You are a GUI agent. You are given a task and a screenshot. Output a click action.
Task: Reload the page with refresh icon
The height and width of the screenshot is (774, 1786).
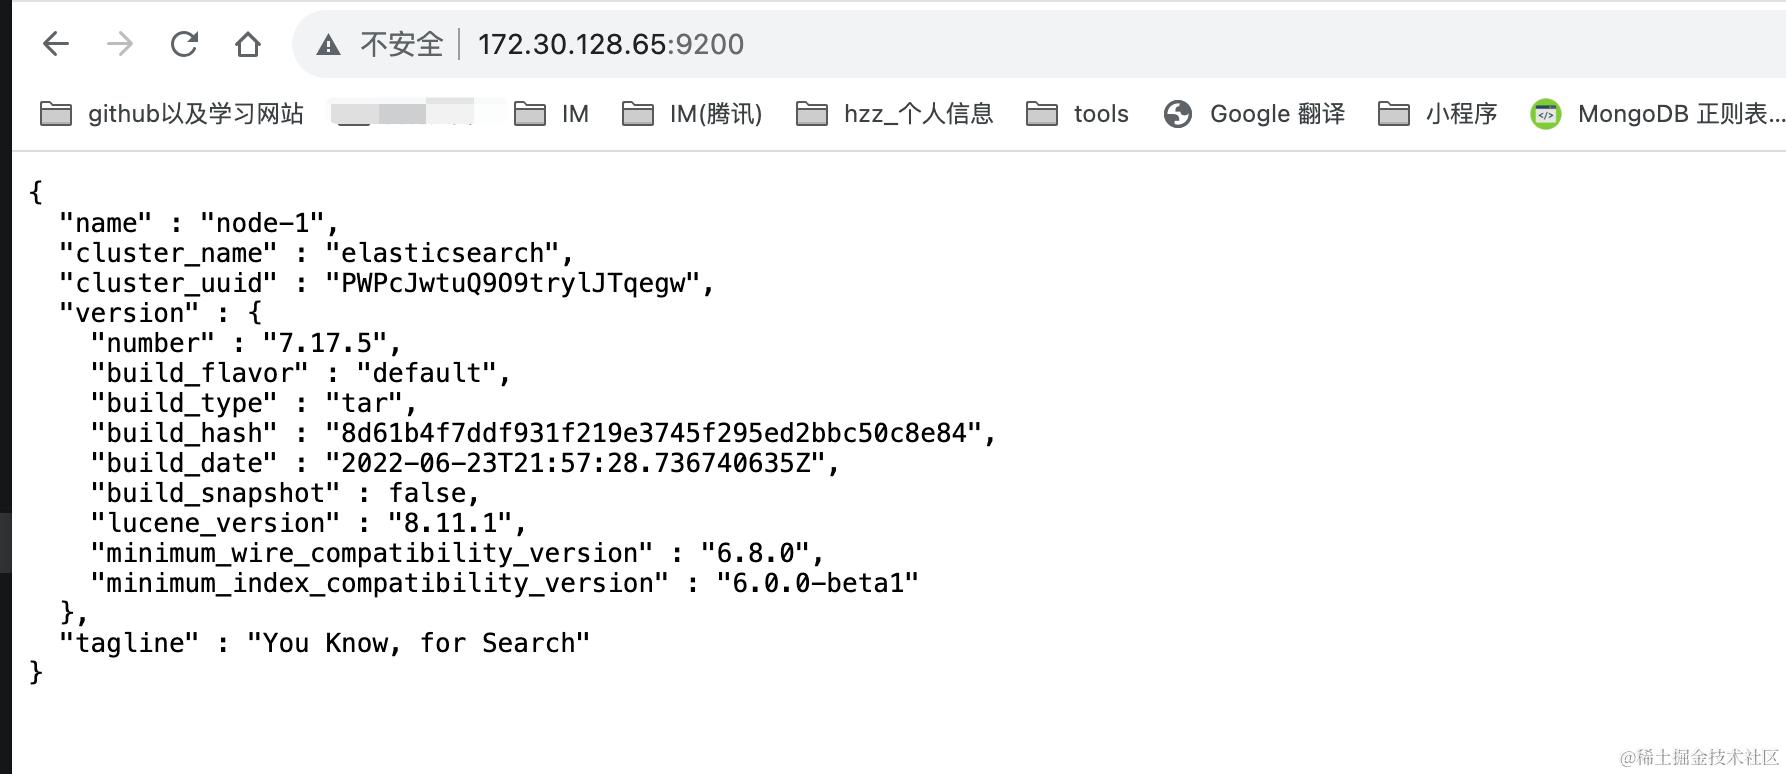tap(184, 44)
